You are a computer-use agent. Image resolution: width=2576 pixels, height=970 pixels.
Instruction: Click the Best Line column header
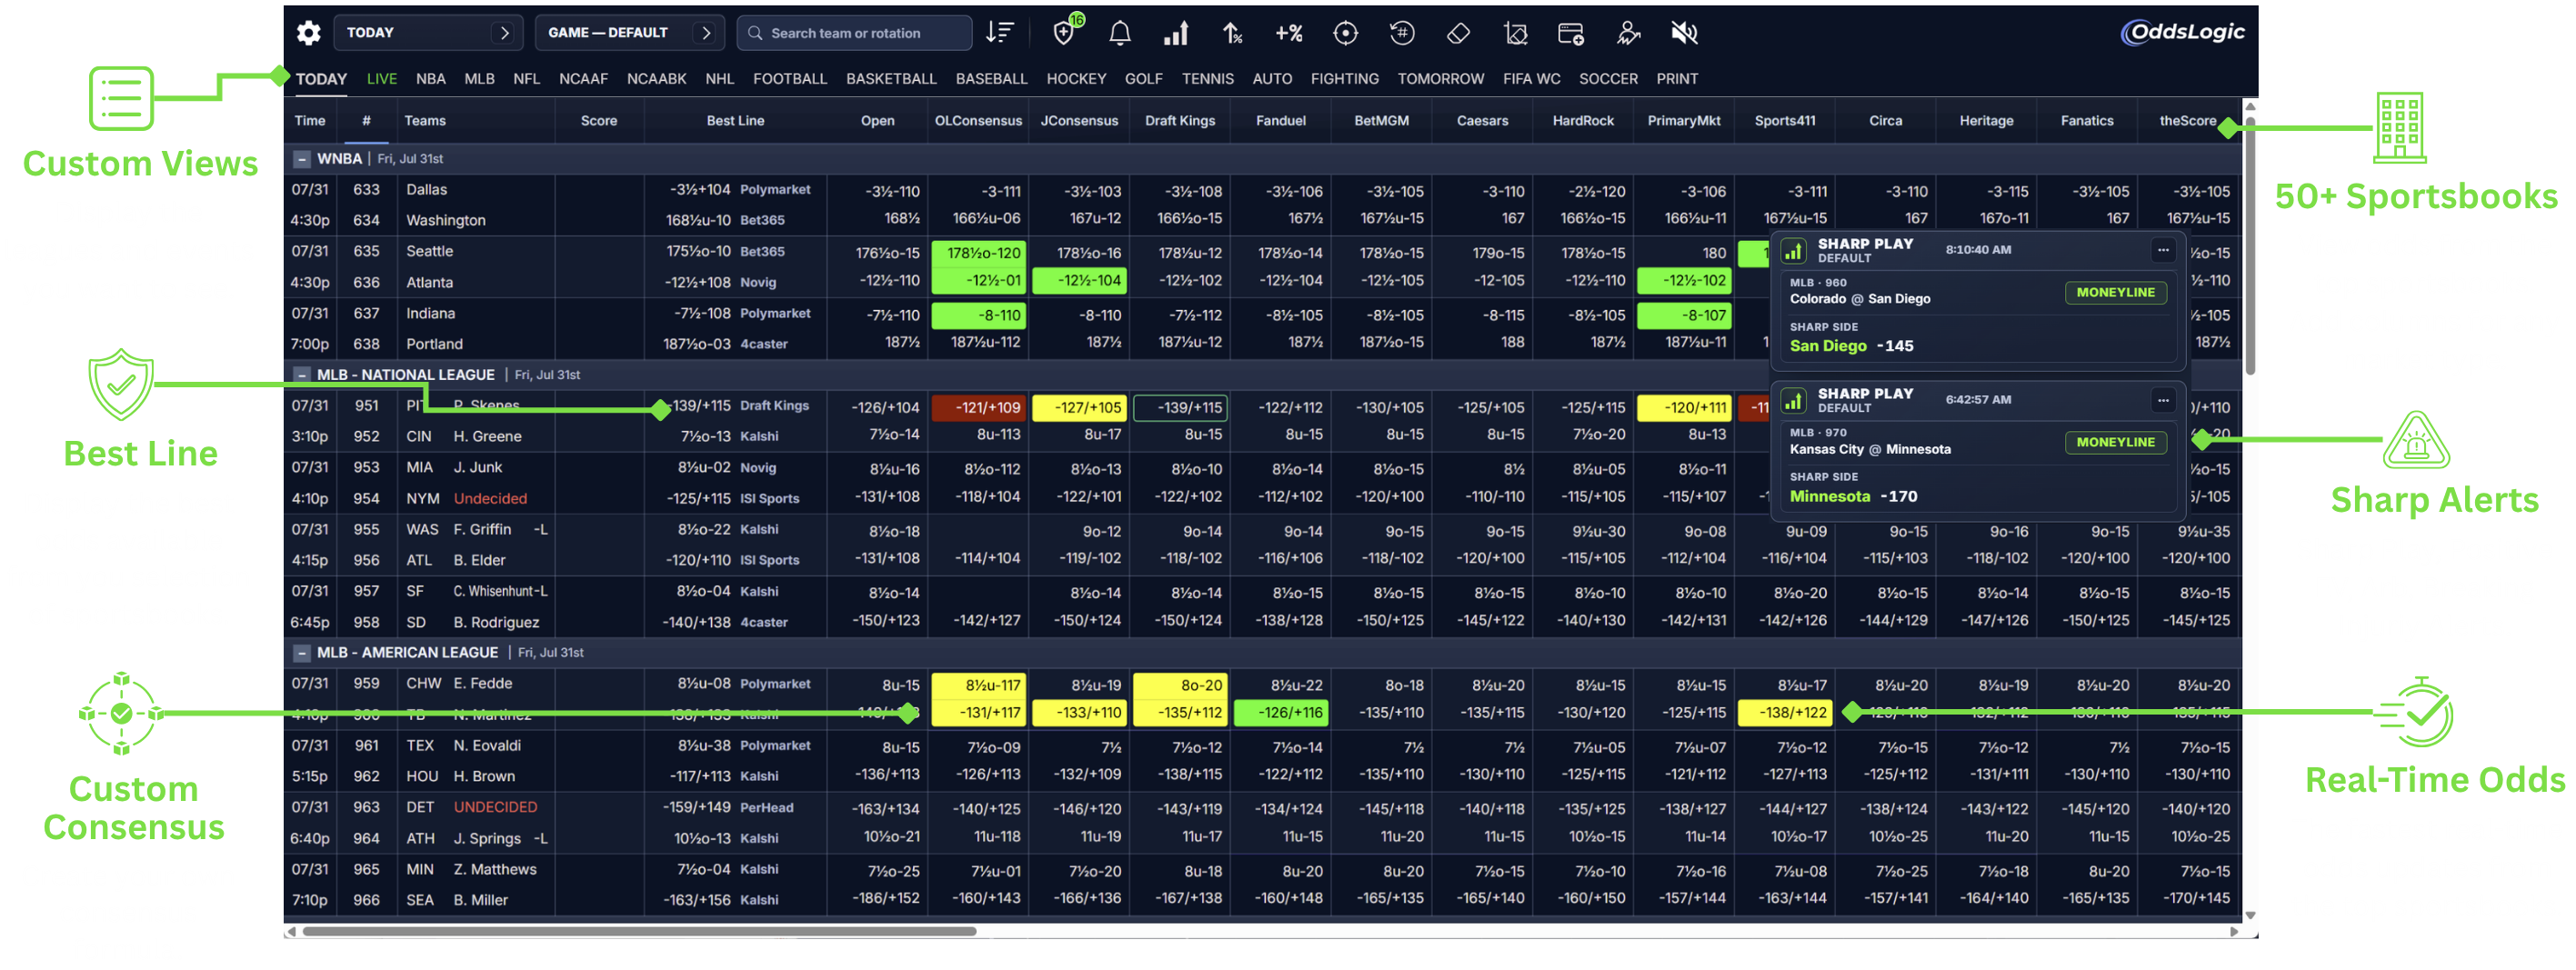pyautogui.click(x=735, y=121)
